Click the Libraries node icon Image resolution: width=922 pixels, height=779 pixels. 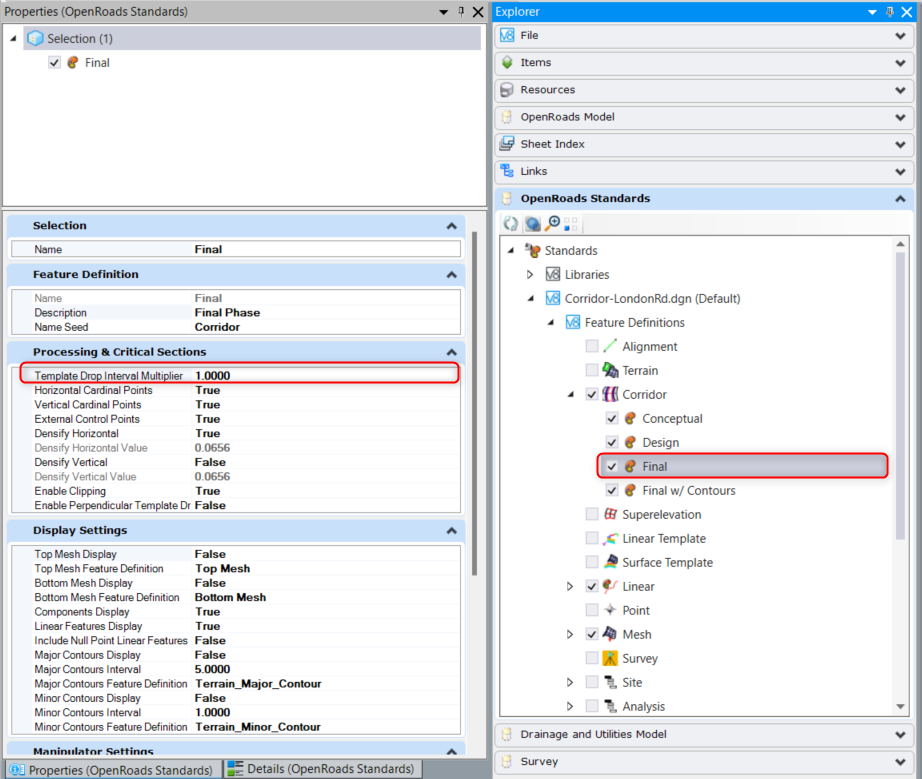coord(553,275)
